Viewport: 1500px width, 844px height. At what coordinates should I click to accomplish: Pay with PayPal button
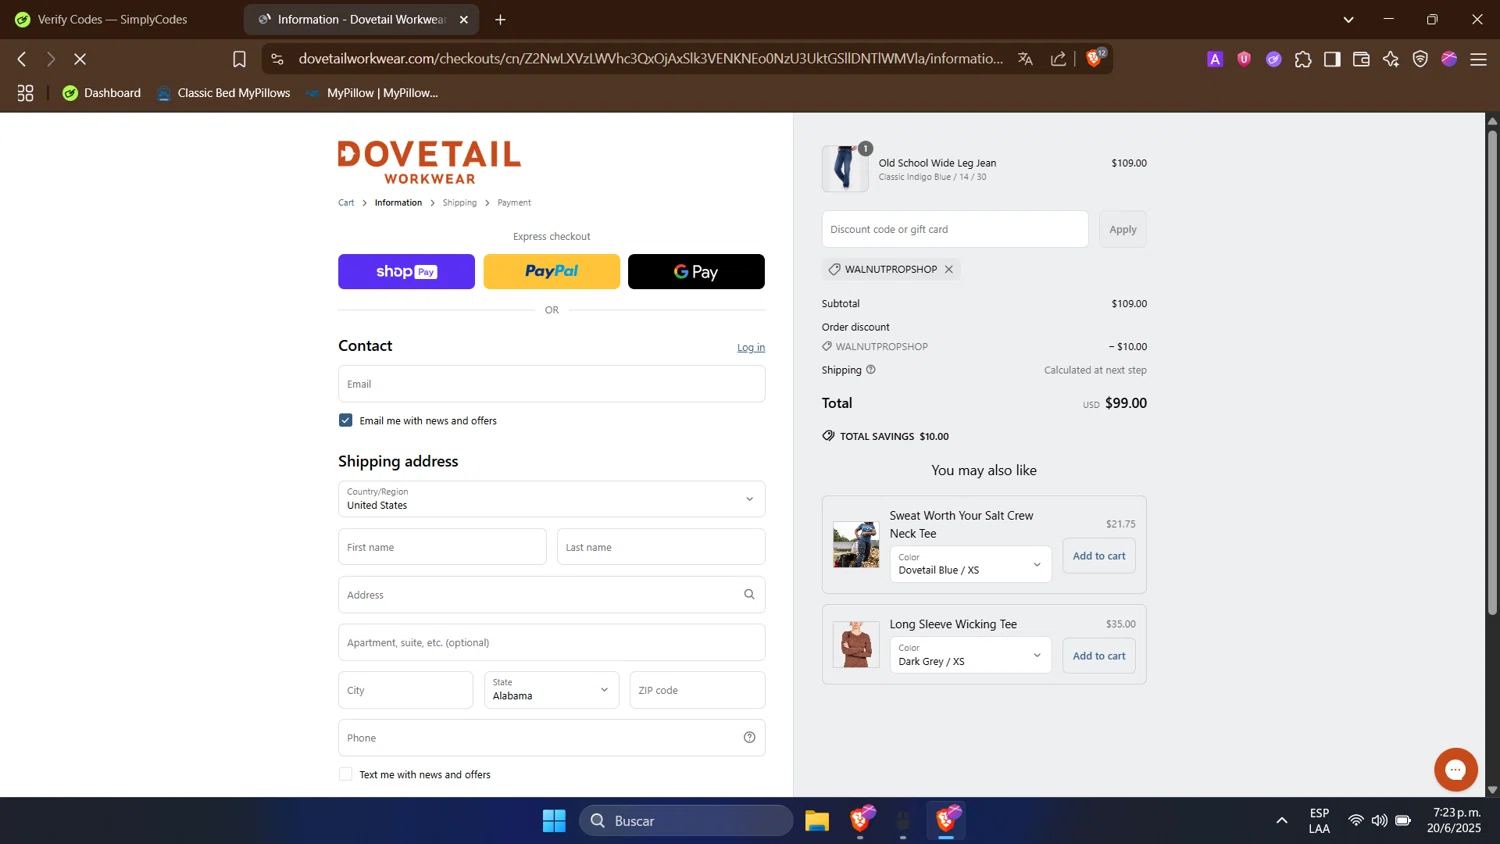tap(551, 272)
